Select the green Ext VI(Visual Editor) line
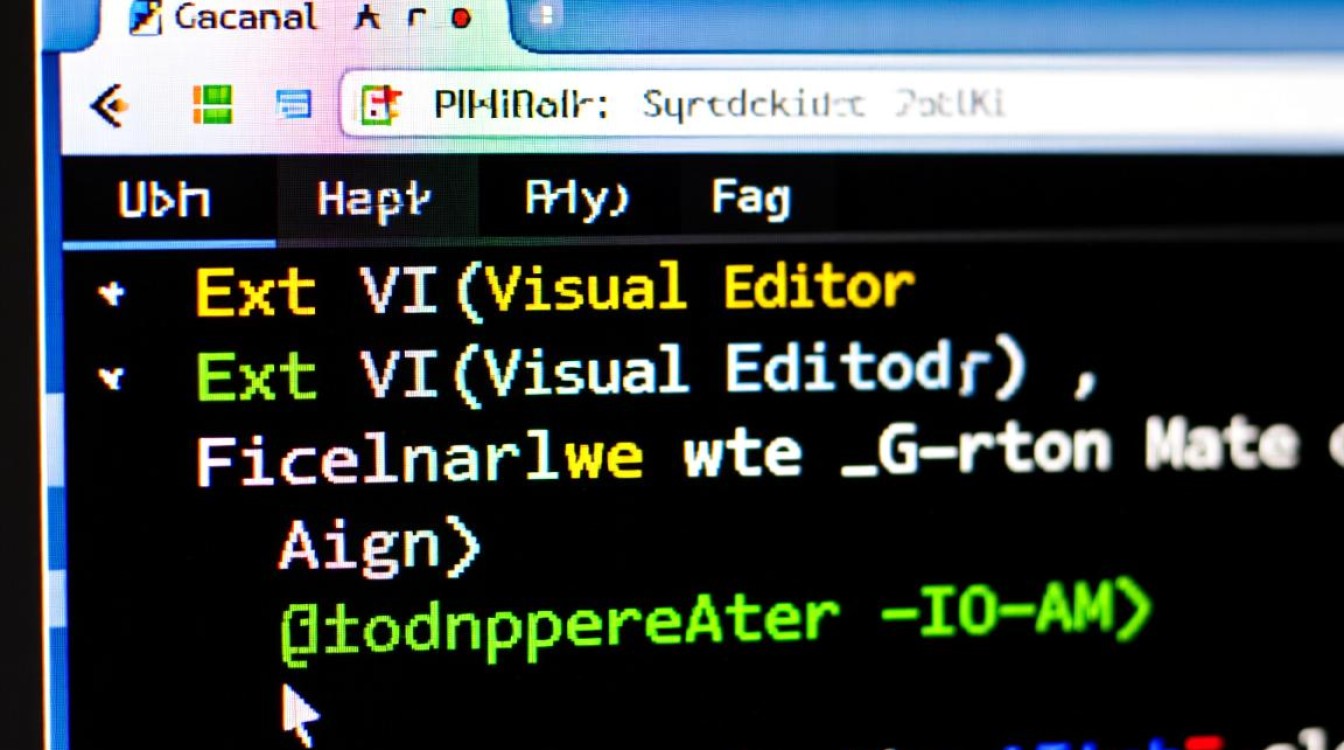The image size is (1344, 750). (646, 372)
